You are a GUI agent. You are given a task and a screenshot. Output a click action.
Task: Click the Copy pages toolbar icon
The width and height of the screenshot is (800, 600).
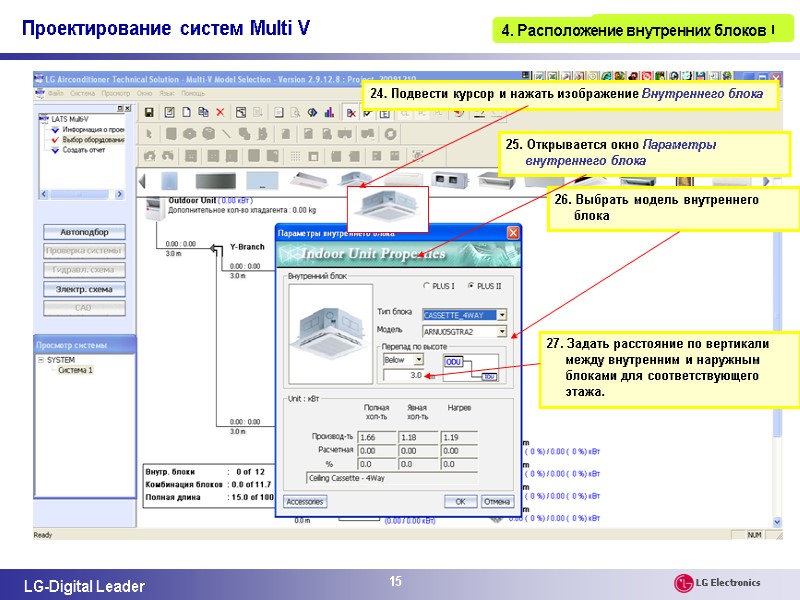tap(203, 112)
